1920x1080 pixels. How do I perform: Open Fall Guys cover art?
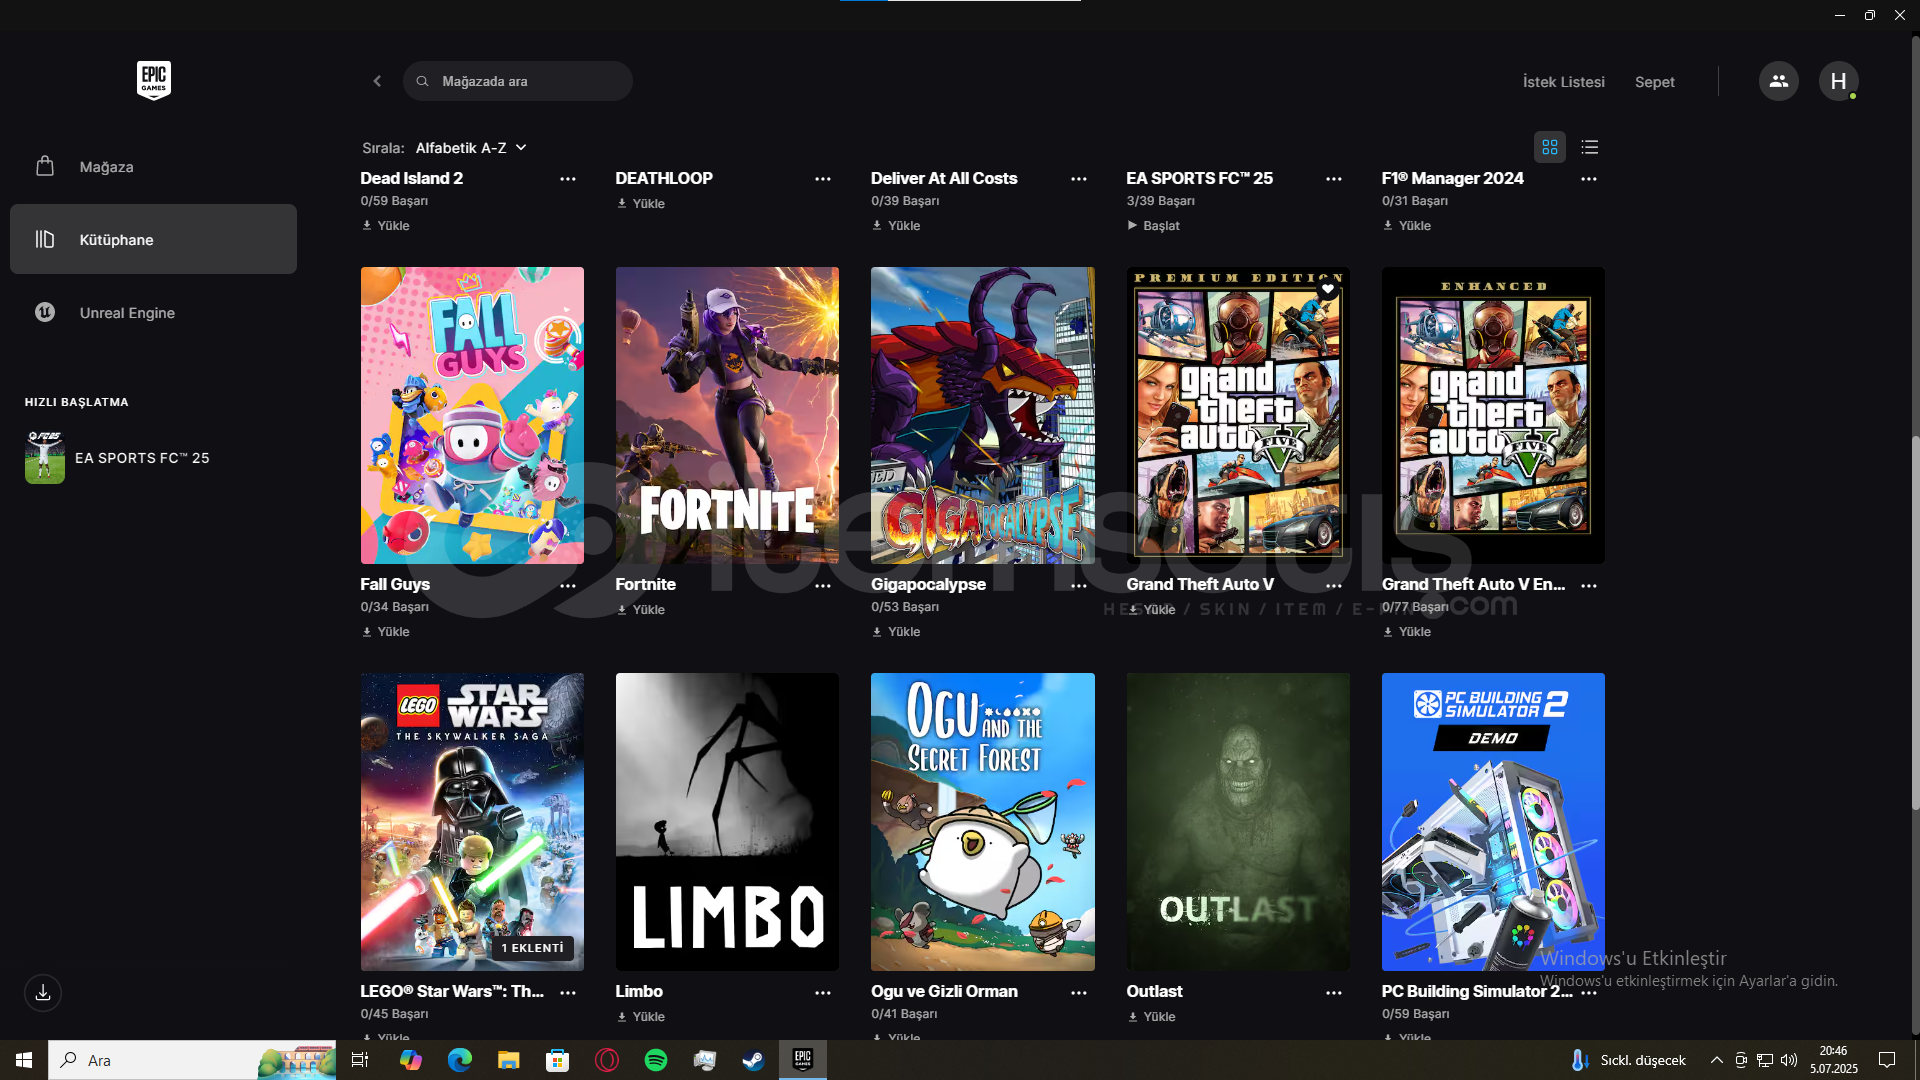472,415
